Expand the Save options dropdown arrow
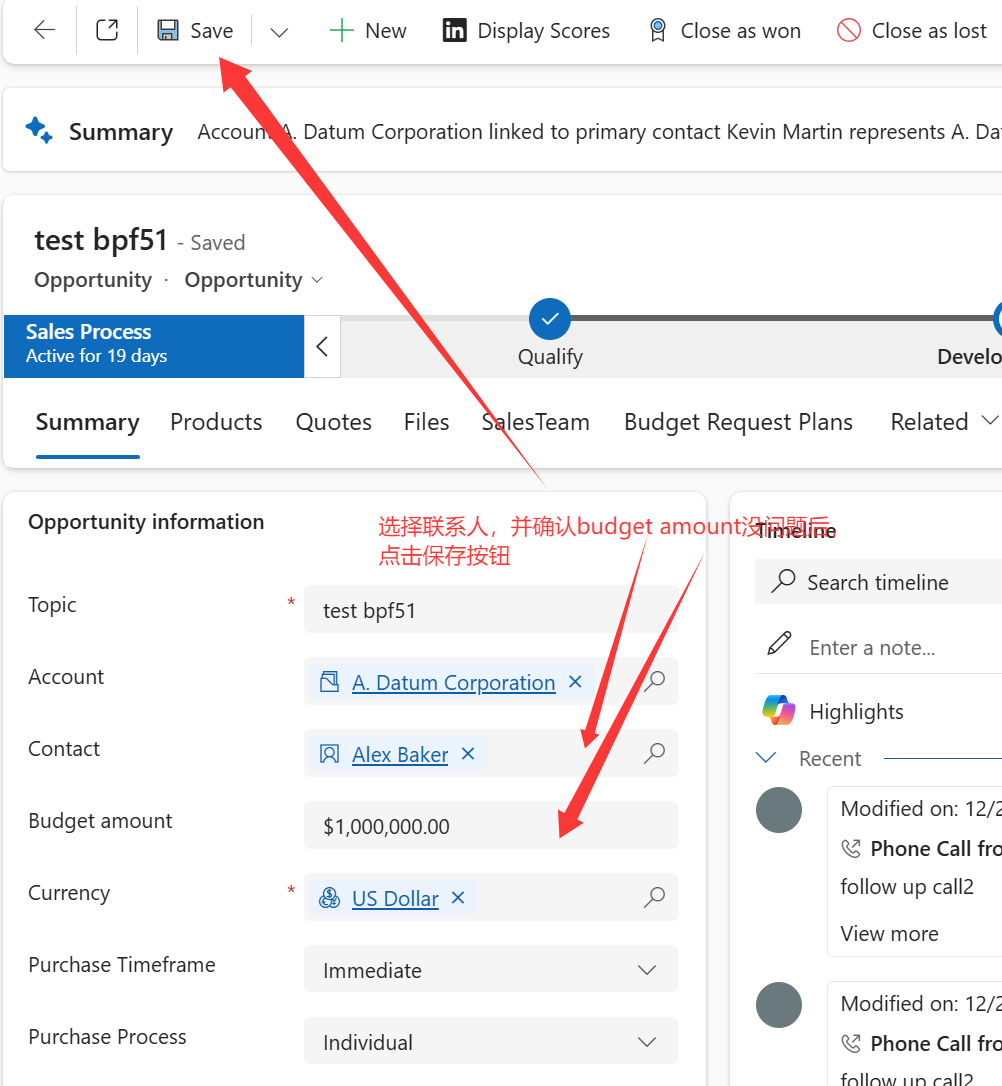The height and width of the screenshot is (1086, 1002). [279, 32]
